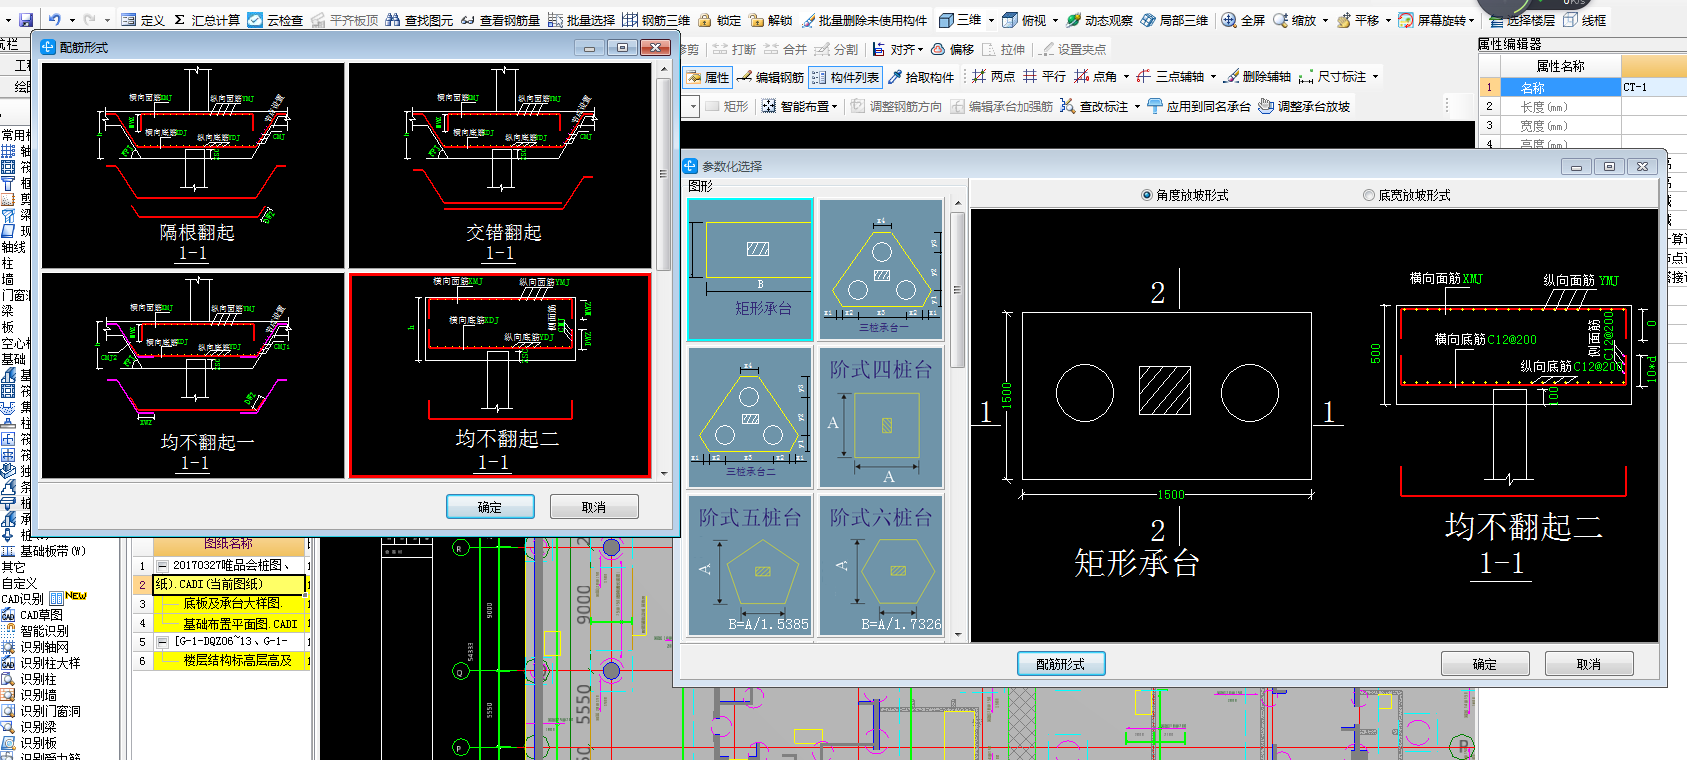Click 全屏 full screen tool

1243,19
